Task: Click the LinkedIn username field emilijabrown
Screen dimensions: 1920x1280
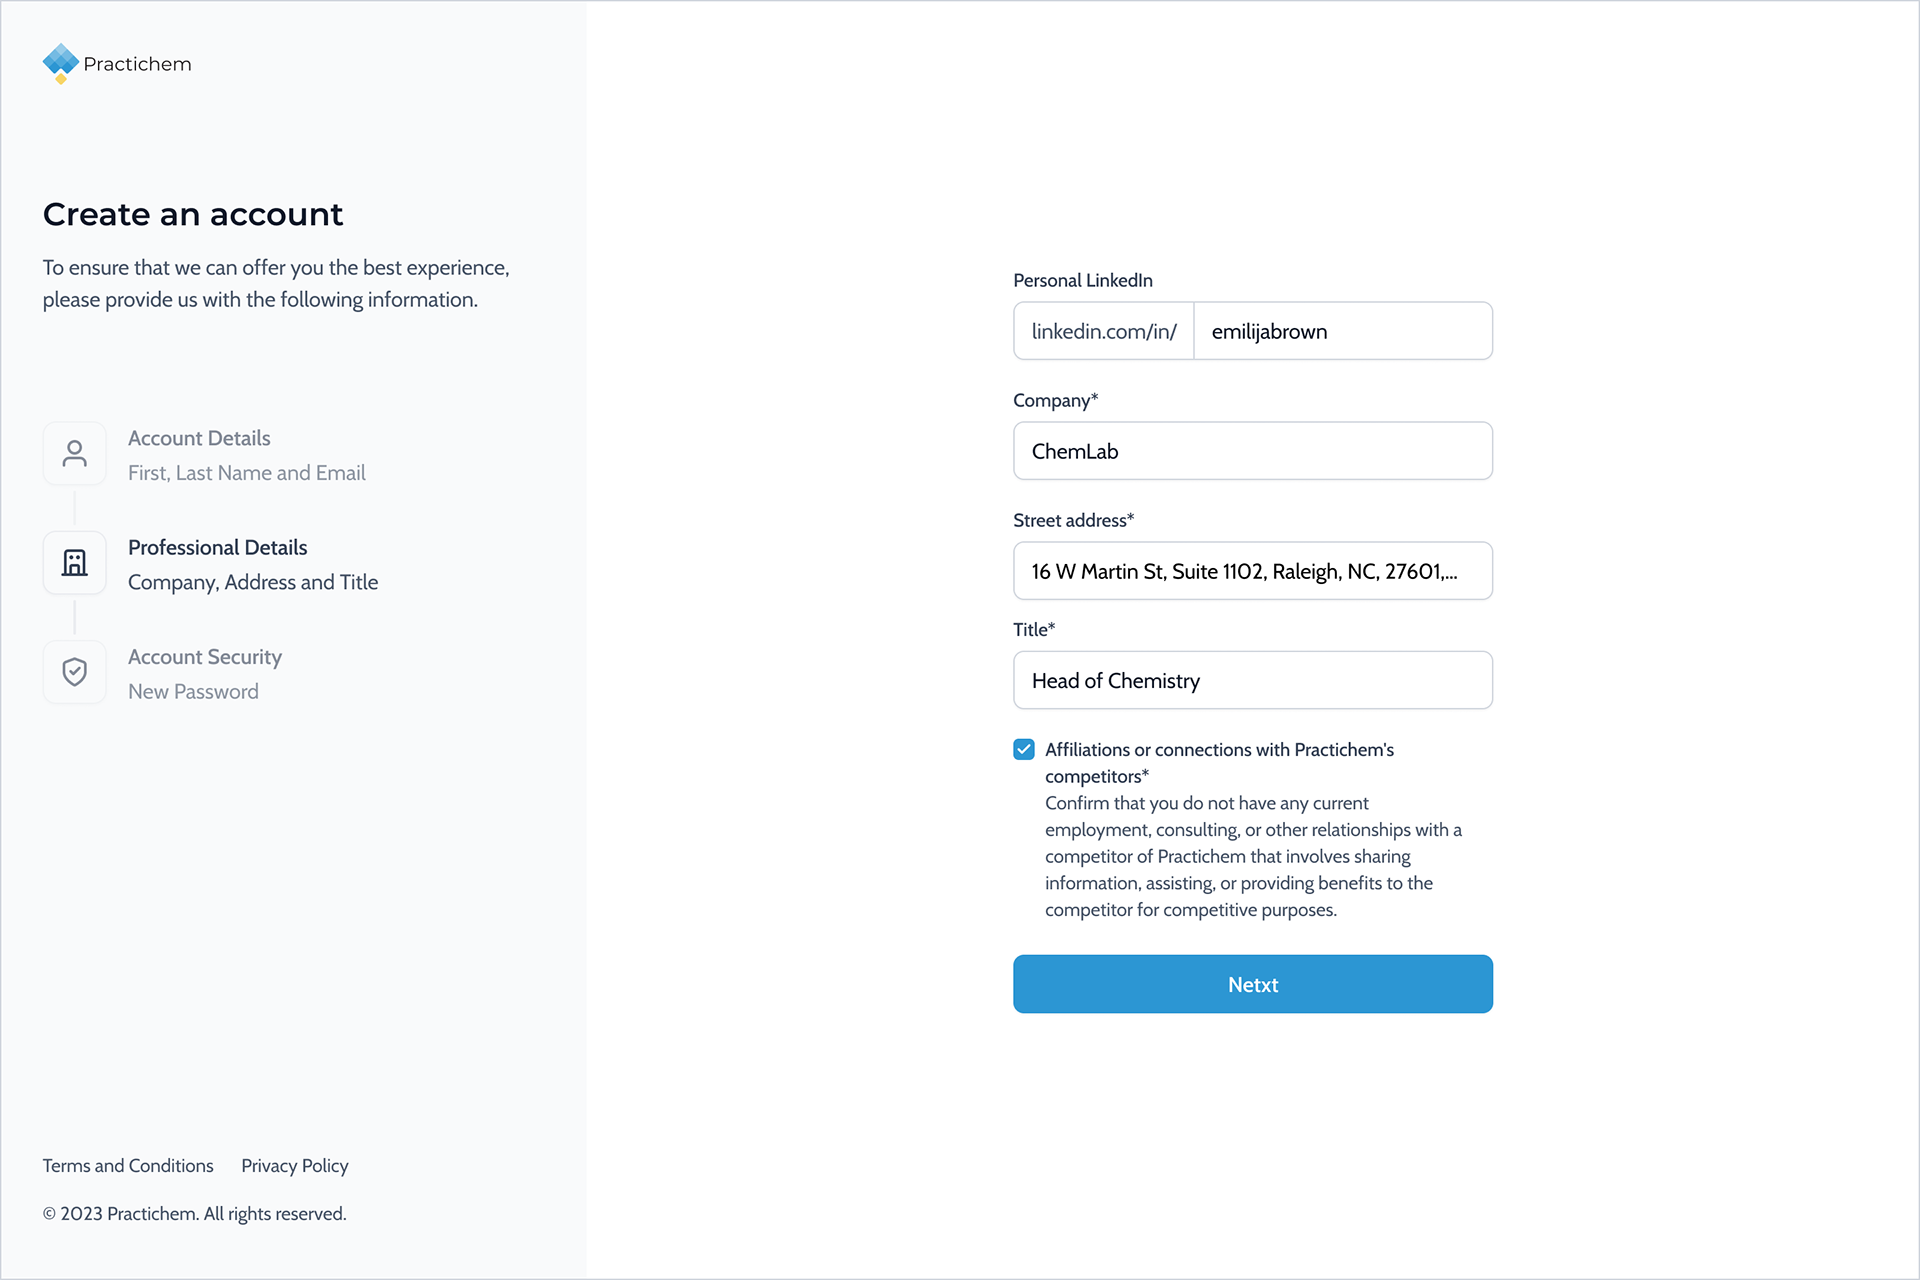Action: click(x=1343, y=331)
